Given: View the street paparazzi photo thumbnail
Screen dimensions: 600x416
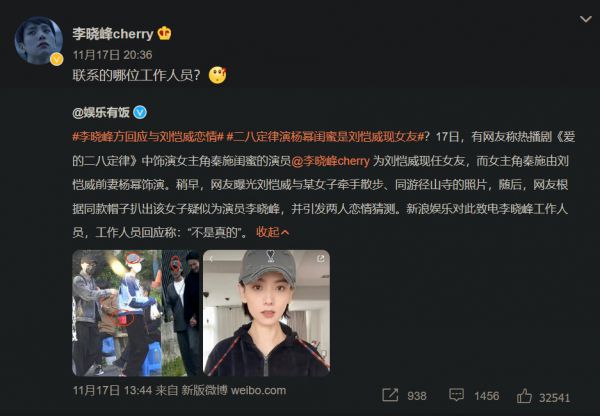Looking at the screenshot, I should pos(136,313).
